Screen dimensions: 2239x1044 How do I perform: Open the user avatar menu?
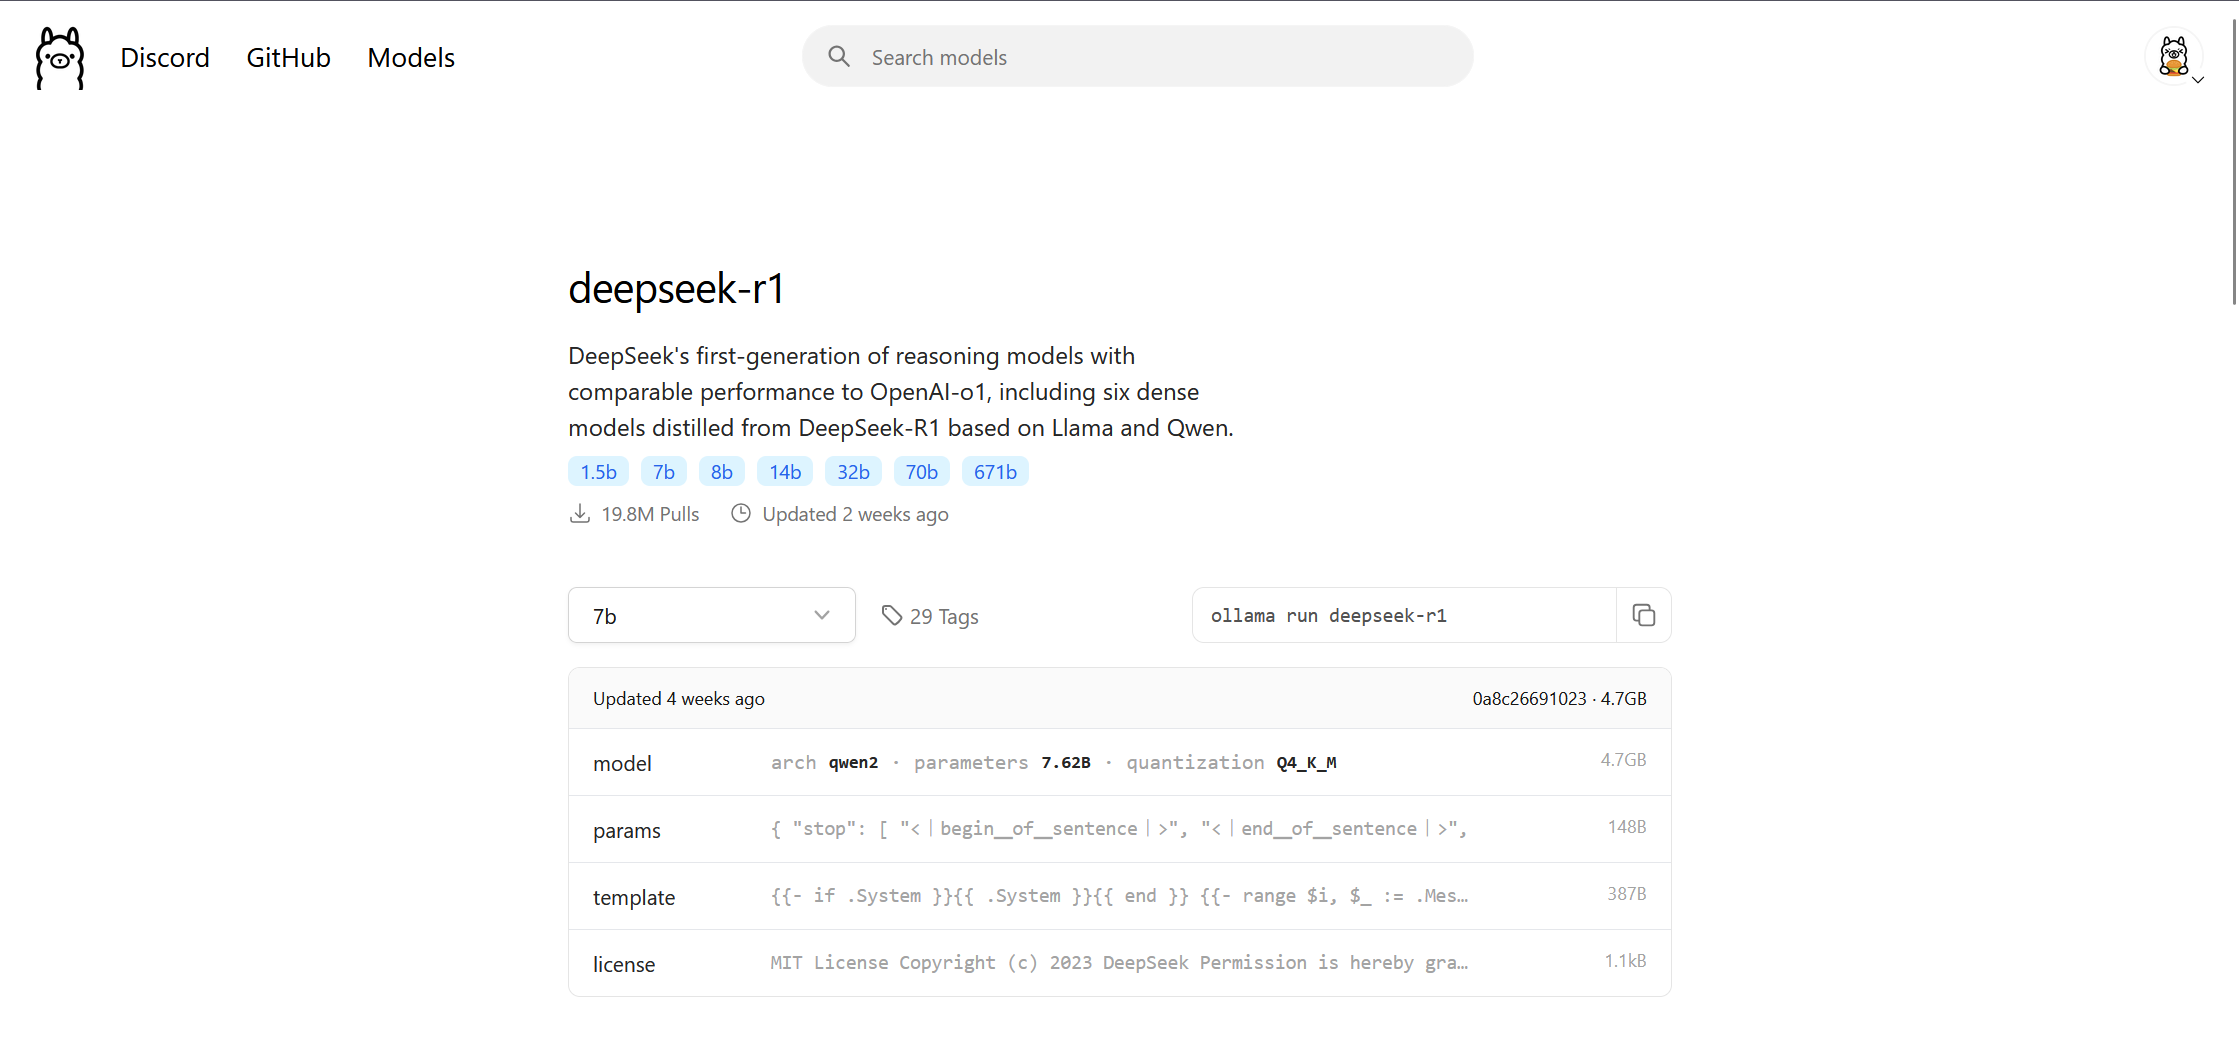(2174, 57)
